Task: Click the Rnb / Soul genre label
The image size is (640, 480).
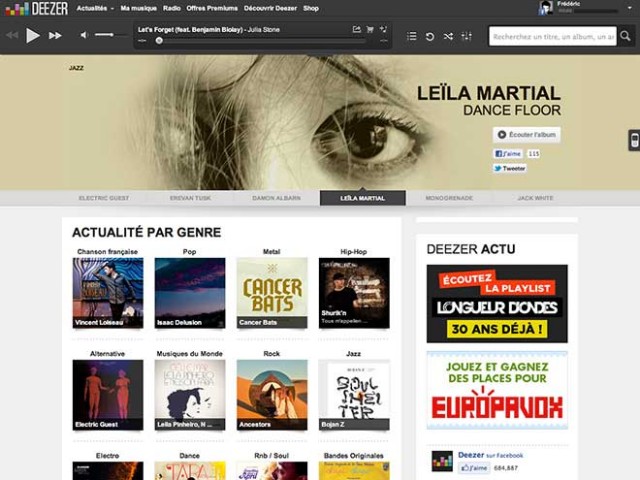Action: [271, 456]
